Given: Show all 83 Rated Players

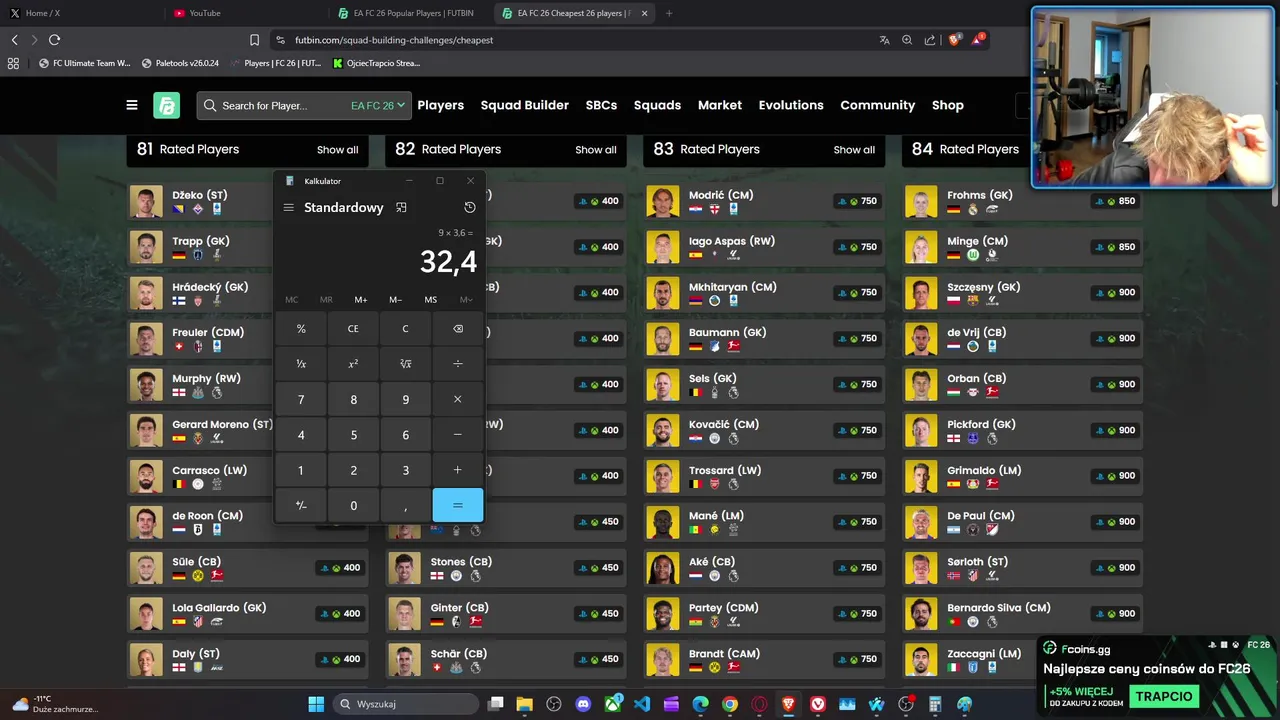Looking at the screenshot, I should 854,150.
